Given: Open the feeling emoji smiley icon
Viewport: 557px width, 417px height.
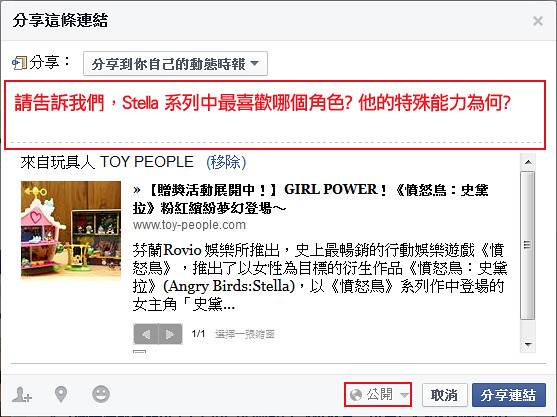Looking at the screenshot, I should 101,394.
